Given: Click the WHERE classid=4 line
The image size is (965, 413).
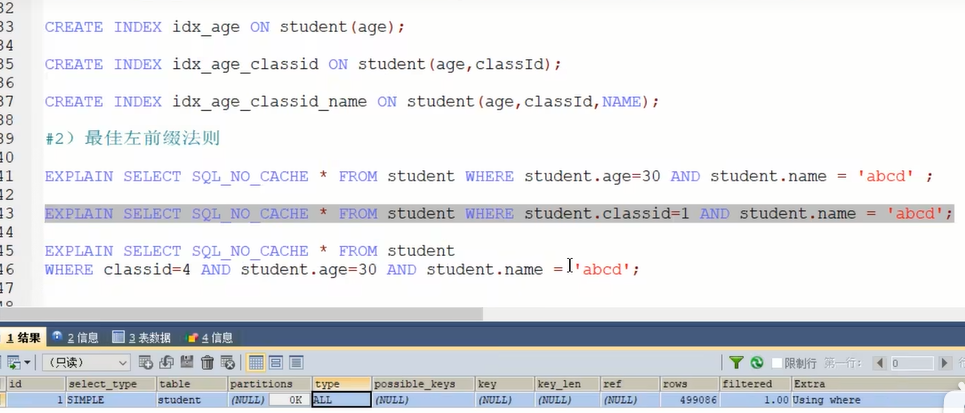Looking at the screenshot, I should (342, 270).
